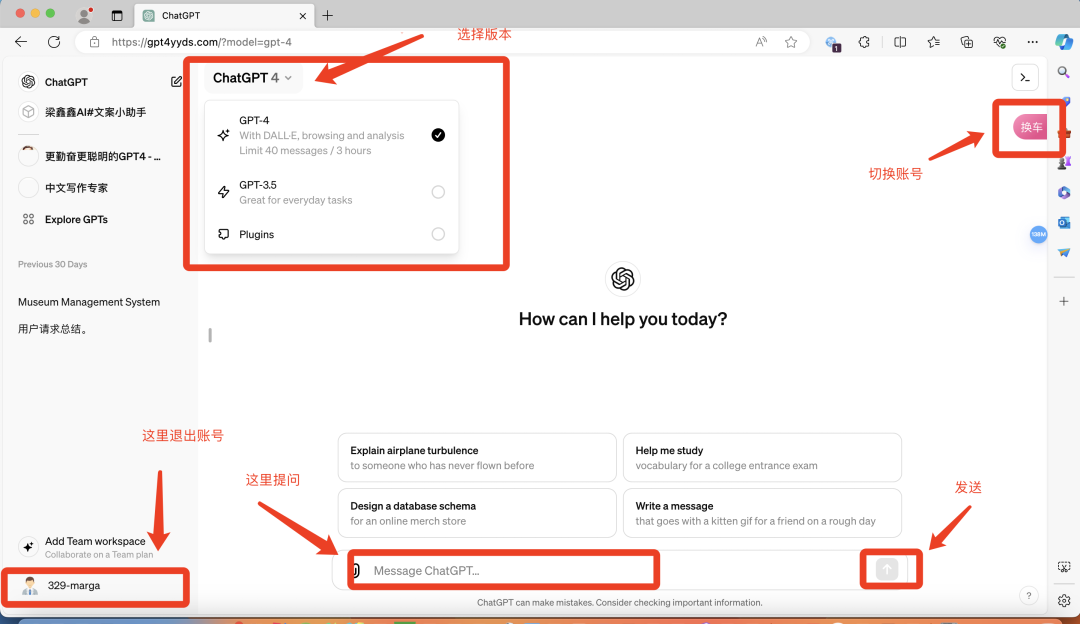Image resolution: width=1080 pixels, height=624 pixels.
Task: Open the tab actions menu icon
Action: click(x=117, y=15)
